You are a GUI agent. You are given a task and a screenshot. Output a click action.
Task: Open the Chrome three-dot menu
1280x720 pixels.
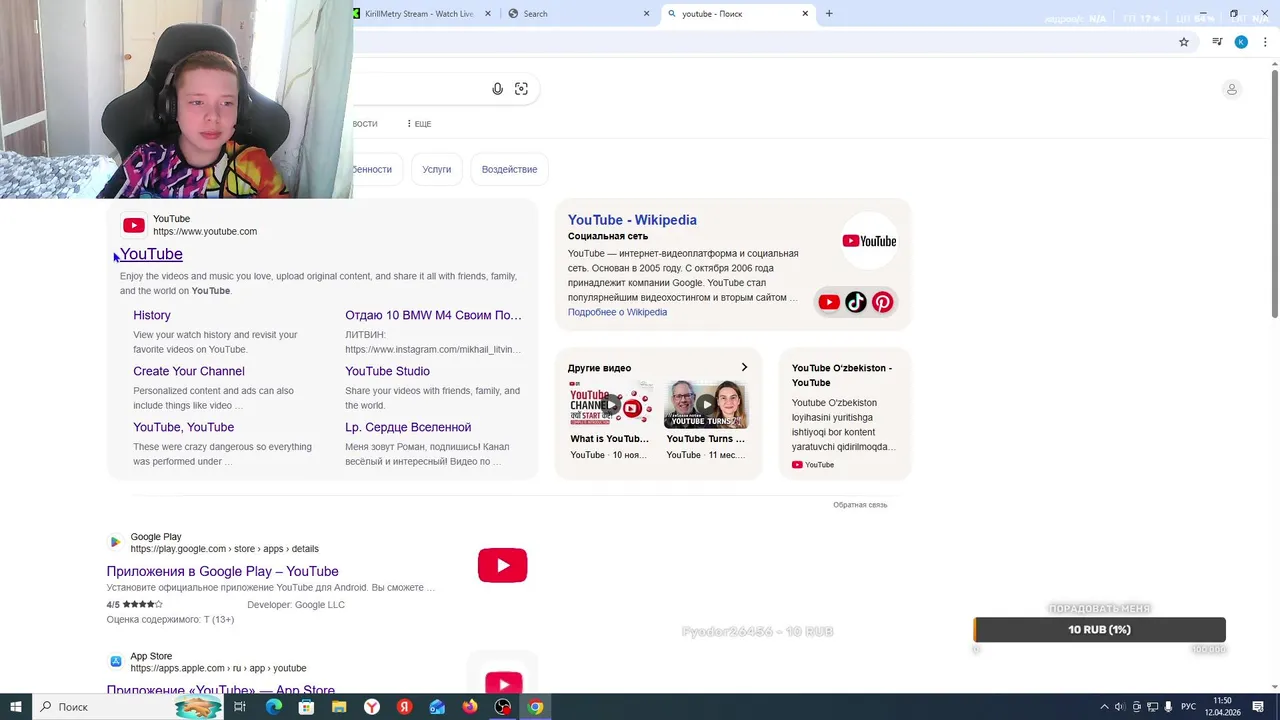tap(1266, 42)
